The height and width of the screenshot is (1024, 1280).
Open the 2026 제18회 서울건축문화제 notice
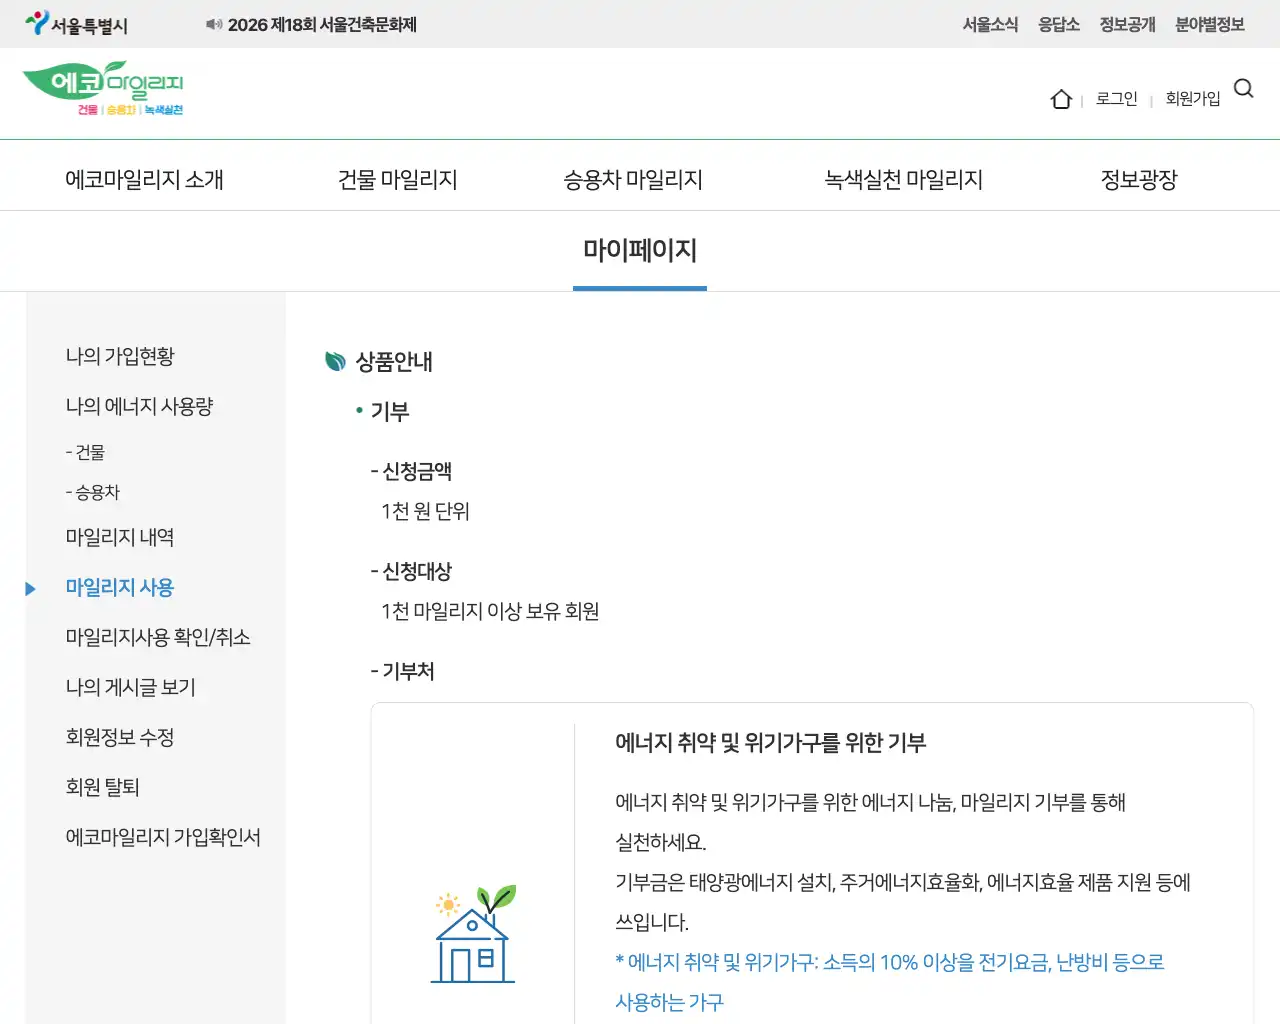click(x=322, y=24)
